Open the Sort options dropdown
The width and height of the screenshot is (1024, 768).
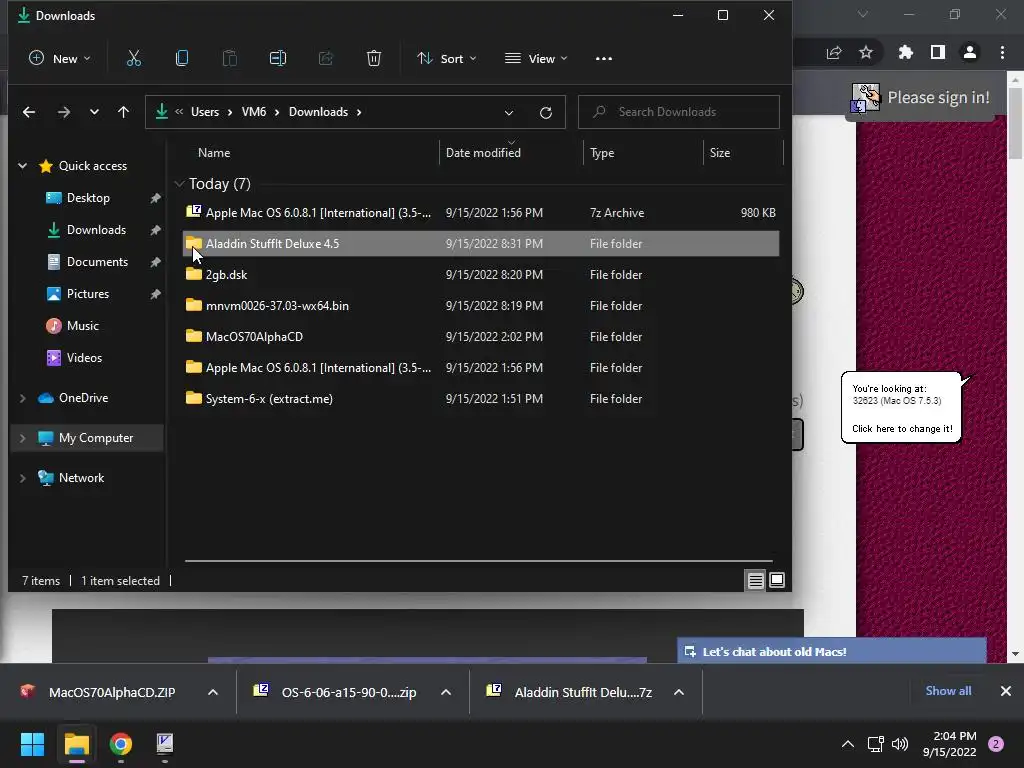point(447,59)
